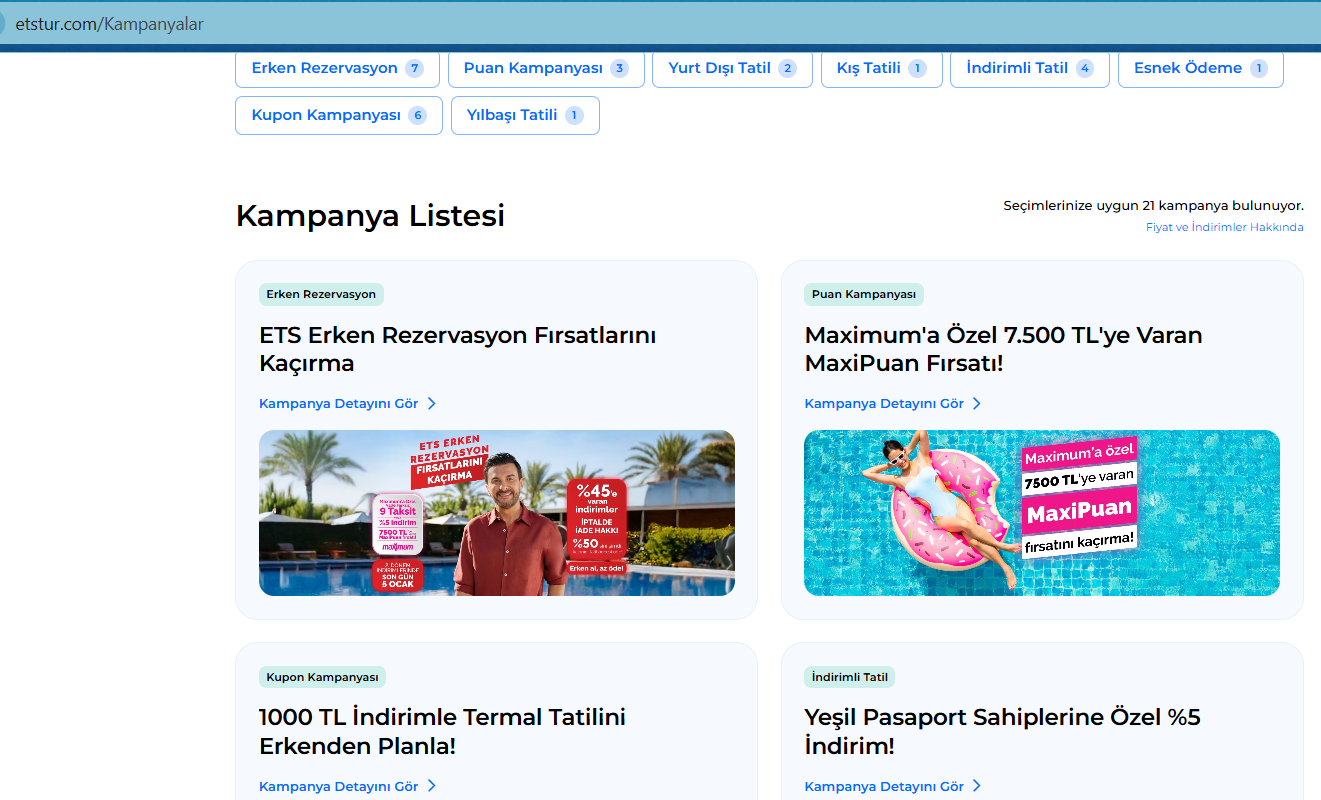Open the ETS Erken Rezervasyon banner image
This screenshot has height=800, width=1321.
pos(497,513)
